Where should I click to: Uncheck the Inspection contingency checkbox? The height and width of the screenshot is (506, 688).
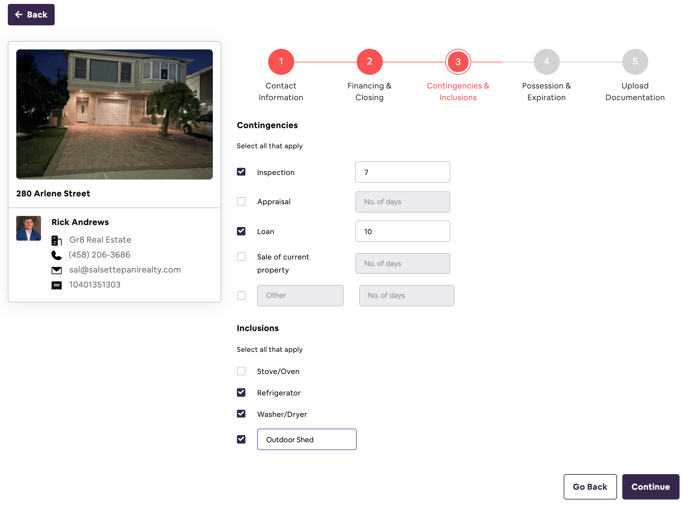[241, 172]
